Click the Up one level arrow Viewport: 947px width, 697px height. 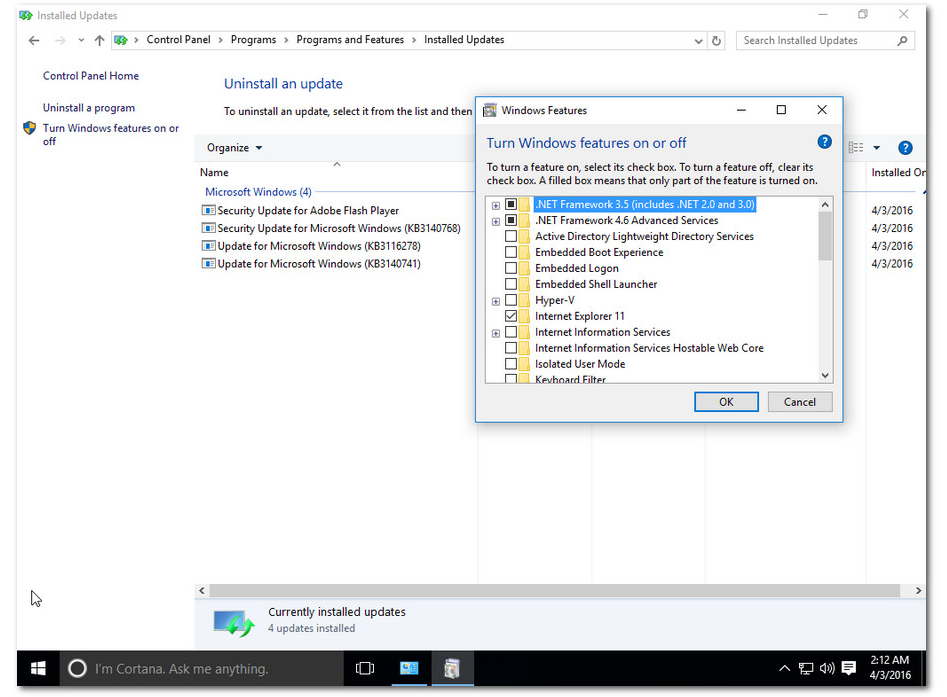pyautogui.click(x=100, y=40)
